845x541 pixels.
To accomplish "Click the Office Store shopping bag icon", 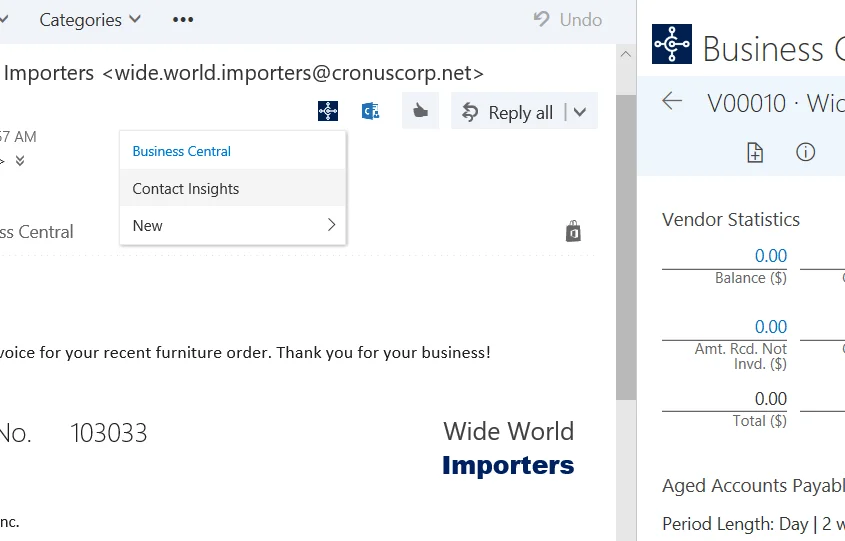I will point(573,232).
